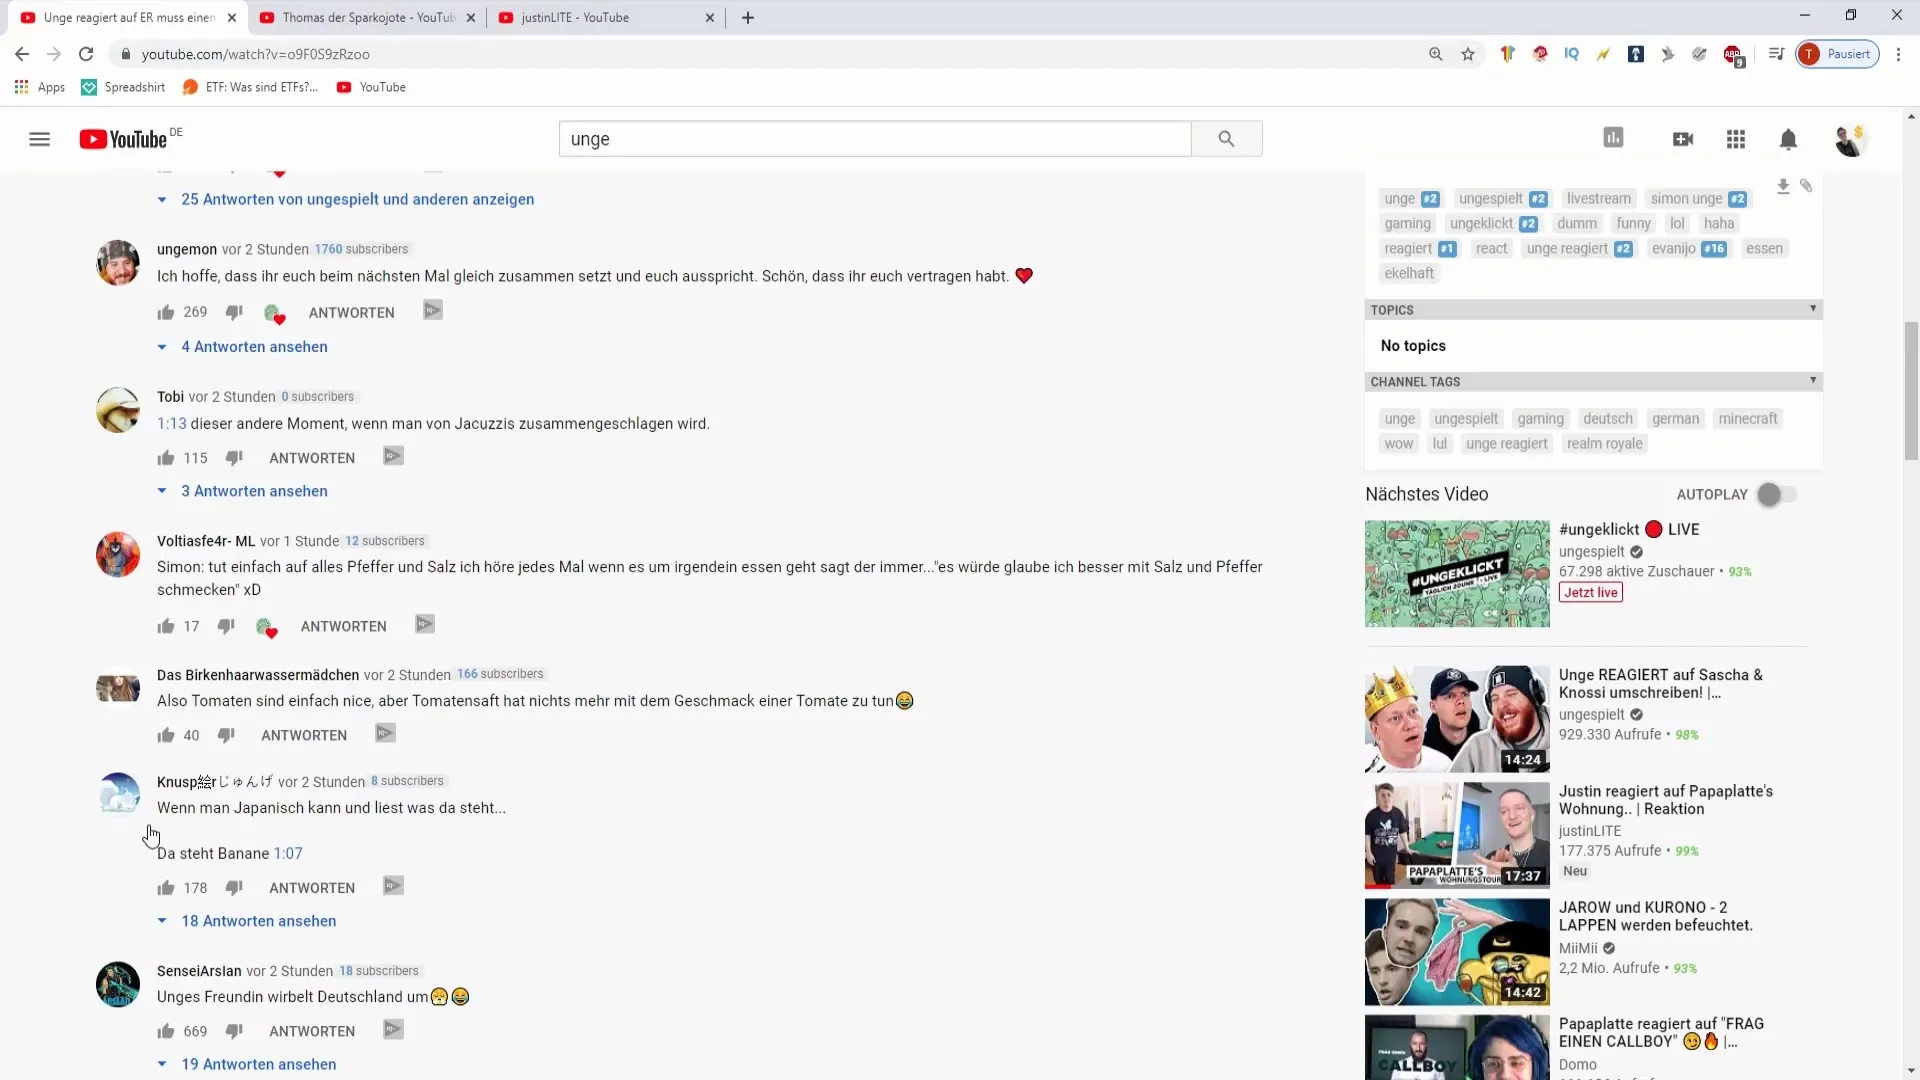The width and height of the screenshot is (1920, 1080).
Task: Go to the YouTube home logo
Action: coord(124,139)
